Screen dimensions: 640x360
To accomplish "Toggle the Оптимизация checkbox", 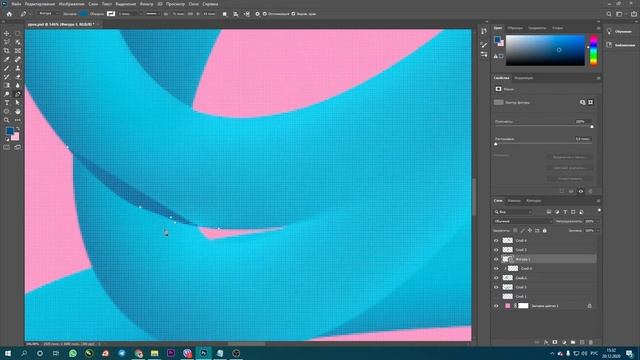I will 264,14.
